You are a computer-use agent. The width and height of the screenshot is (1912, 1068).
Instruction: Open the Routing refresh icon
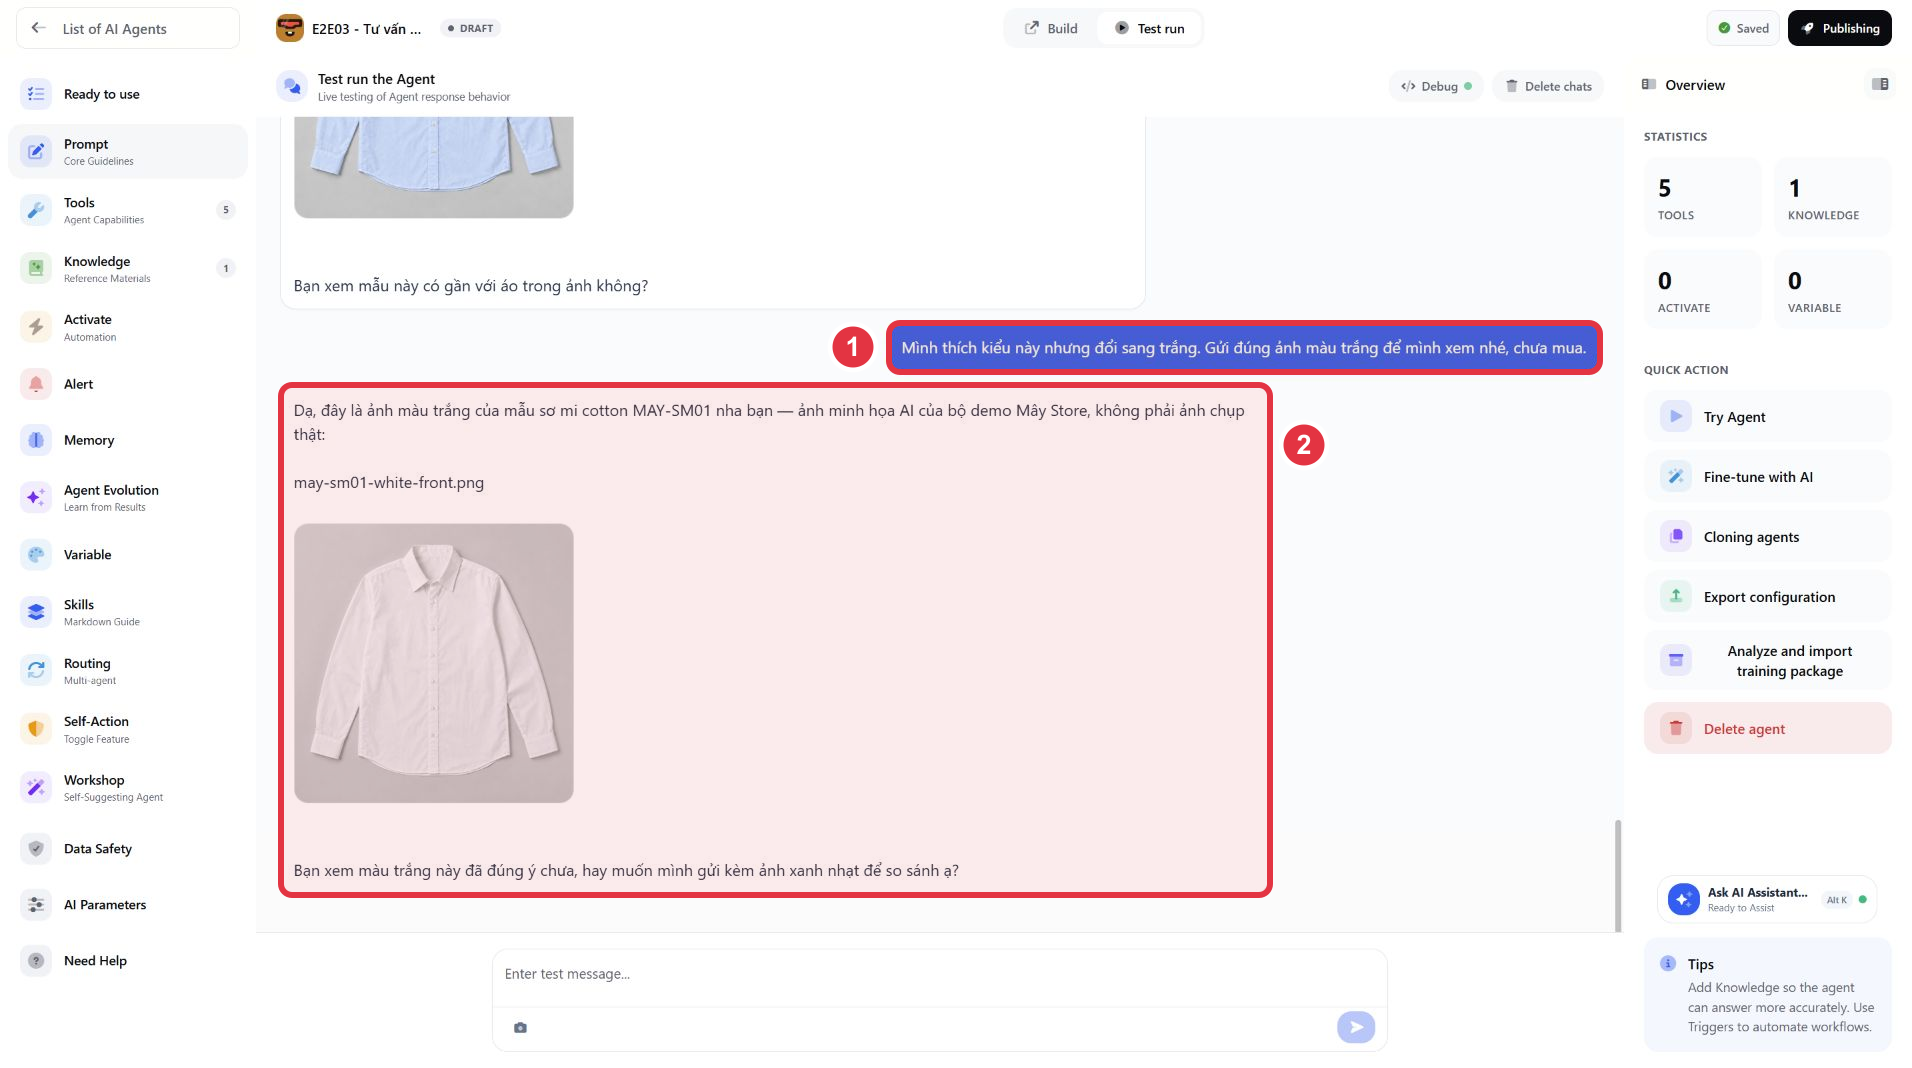pyautogui.click(x=36, y=670)
